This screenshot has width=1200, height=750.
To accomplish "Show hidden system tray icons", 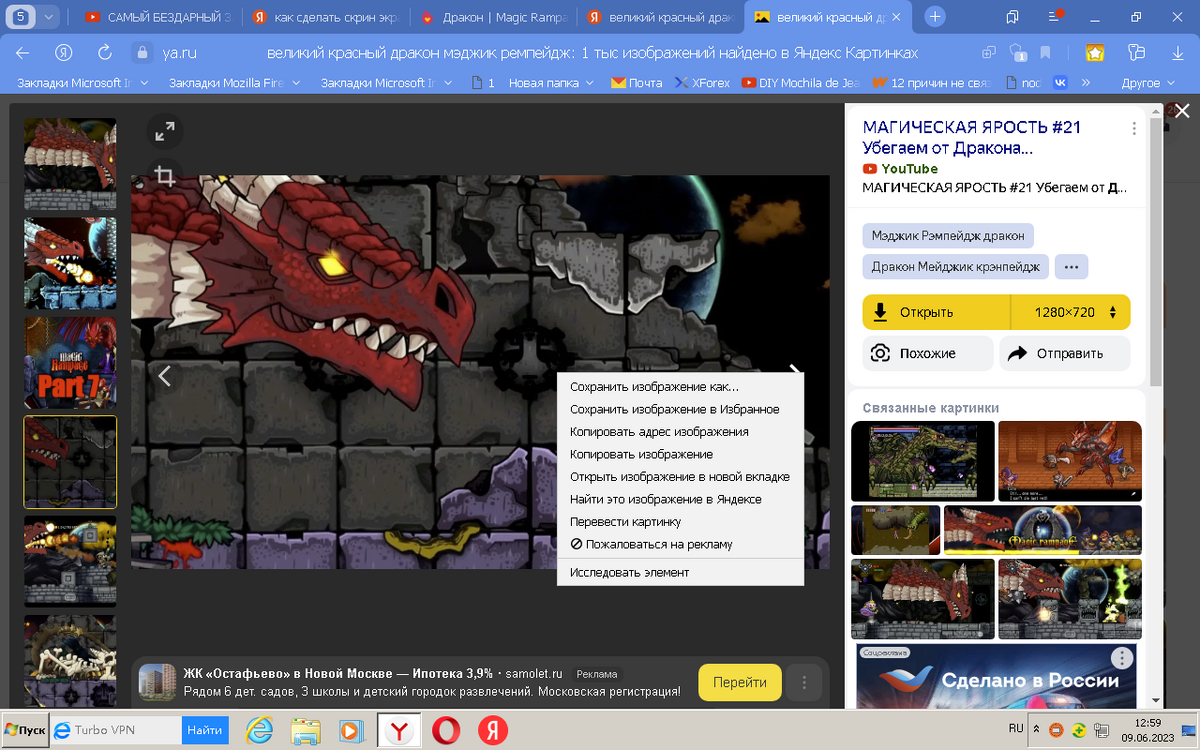I will [1036, 731].
